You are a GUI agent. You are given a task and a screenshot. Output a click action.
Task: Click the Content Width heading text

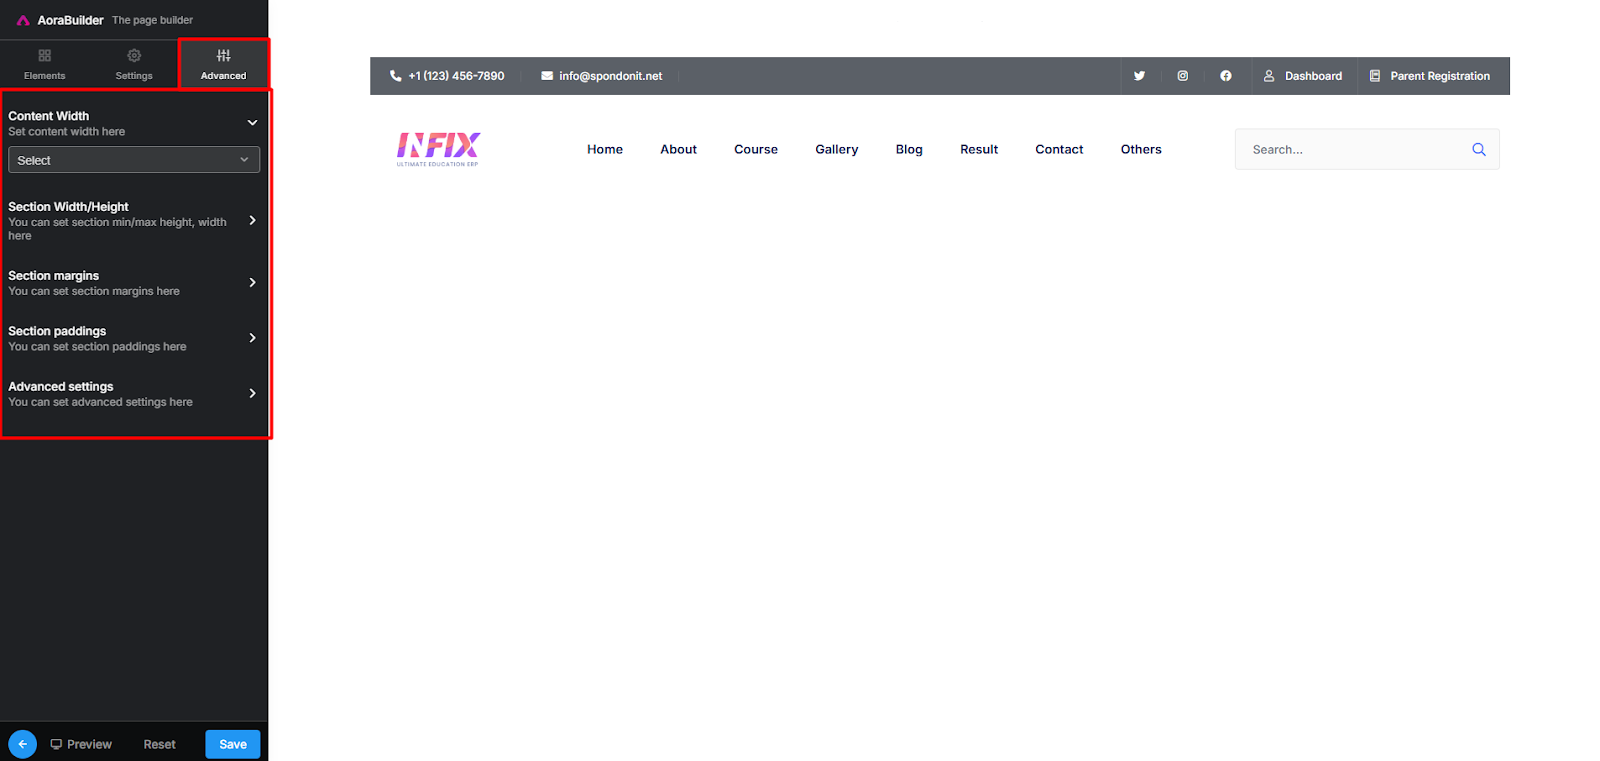48,116
